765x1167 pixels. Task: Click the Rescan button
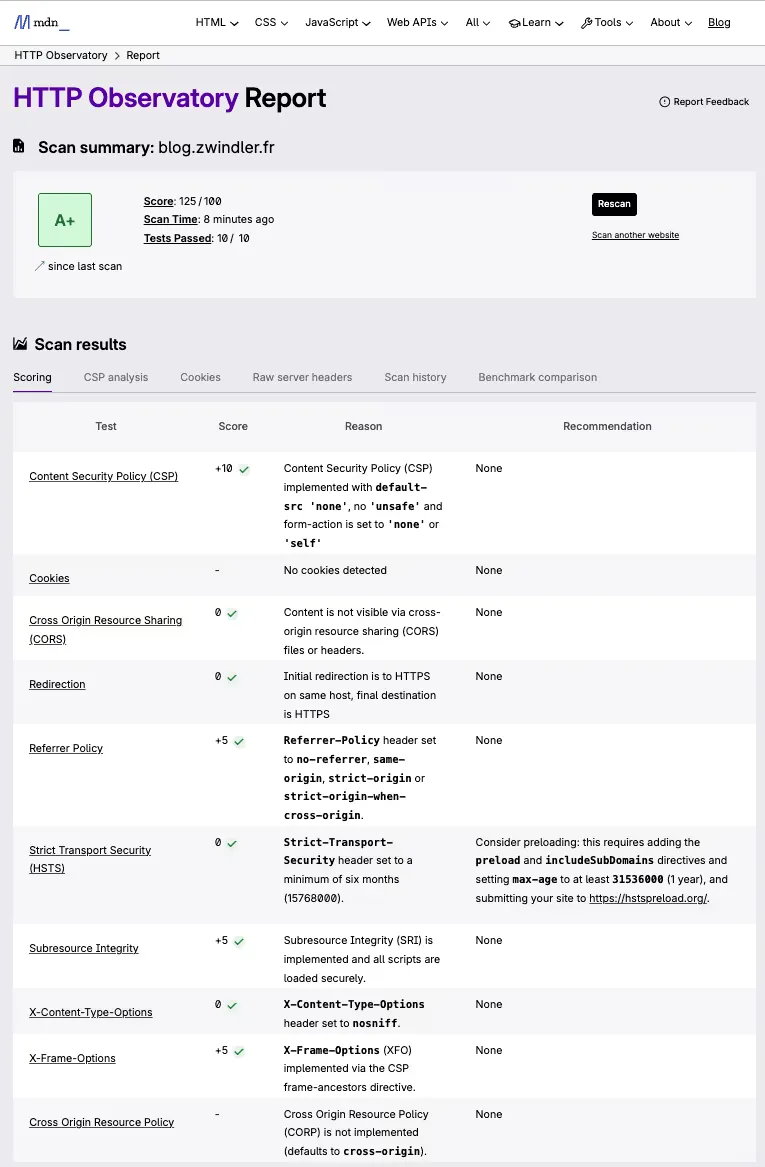[613, 204]
